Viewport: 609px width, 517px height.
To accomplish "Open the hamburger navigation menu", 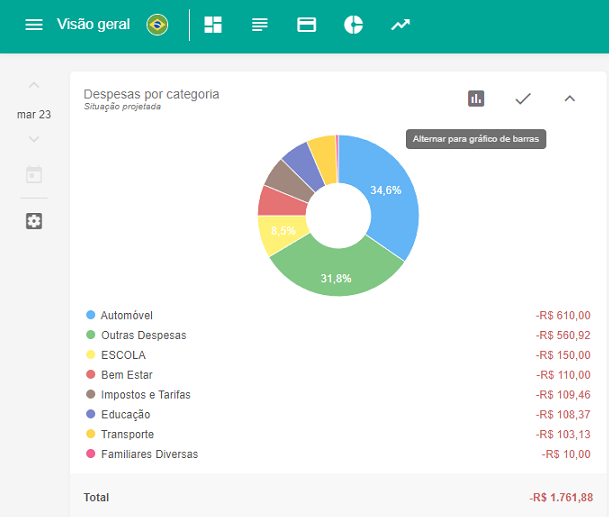I will click(x=34, y=25).
